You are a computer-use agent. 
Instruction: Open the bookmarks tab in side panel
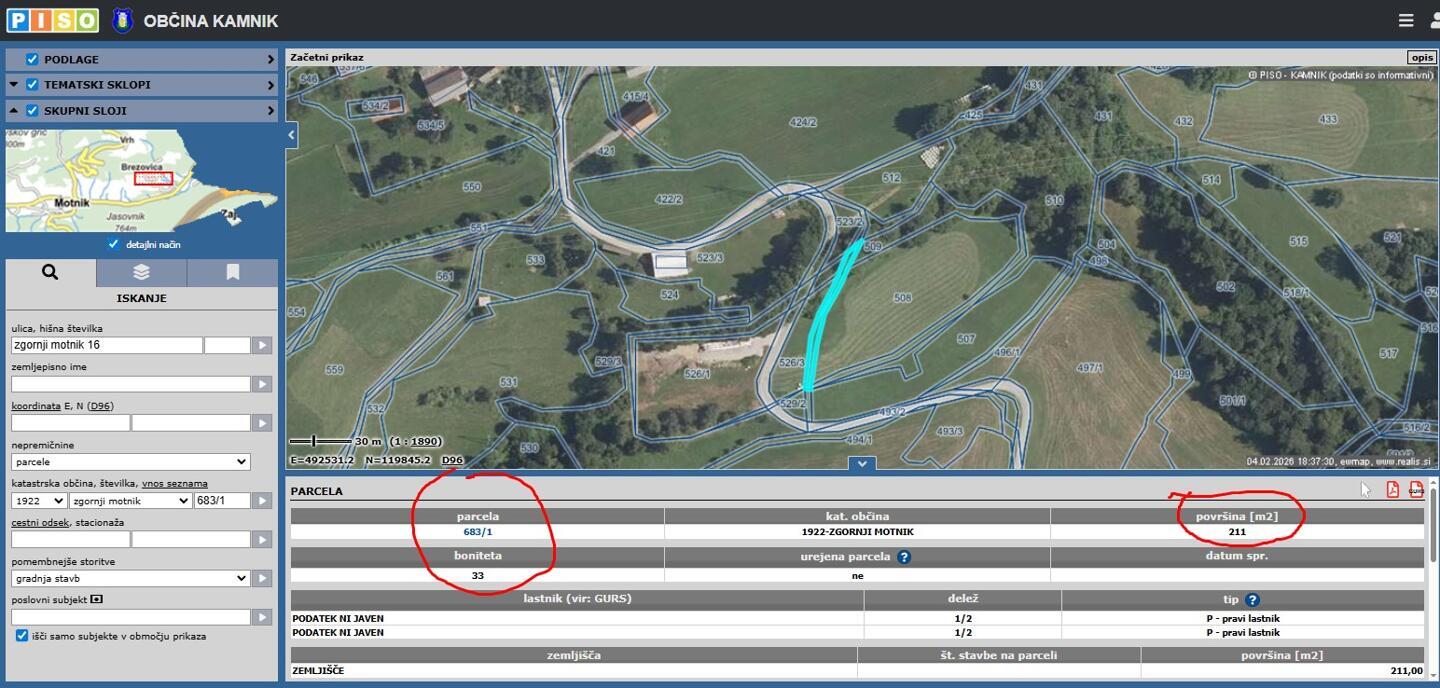(x=232, y=272)
